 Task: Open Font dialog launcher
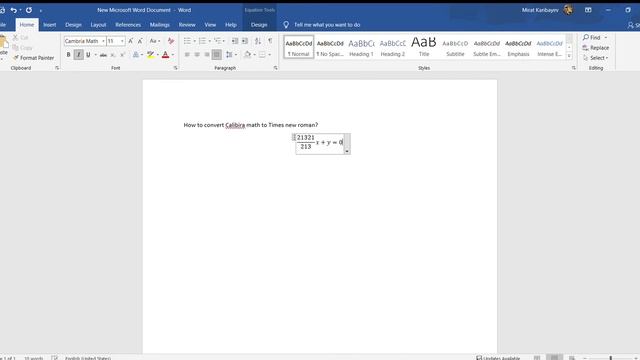pos(176,68)
